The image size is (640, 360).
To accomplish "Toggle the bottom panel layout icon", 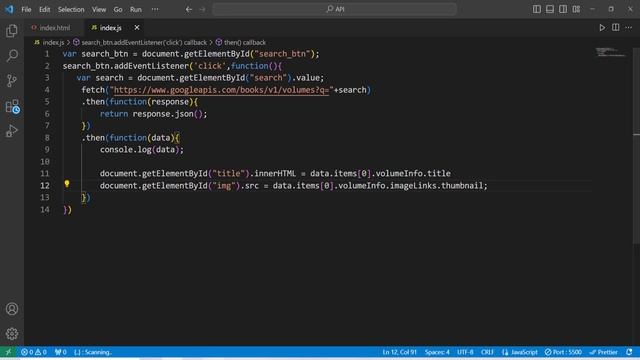I will (x=550, y=9).
